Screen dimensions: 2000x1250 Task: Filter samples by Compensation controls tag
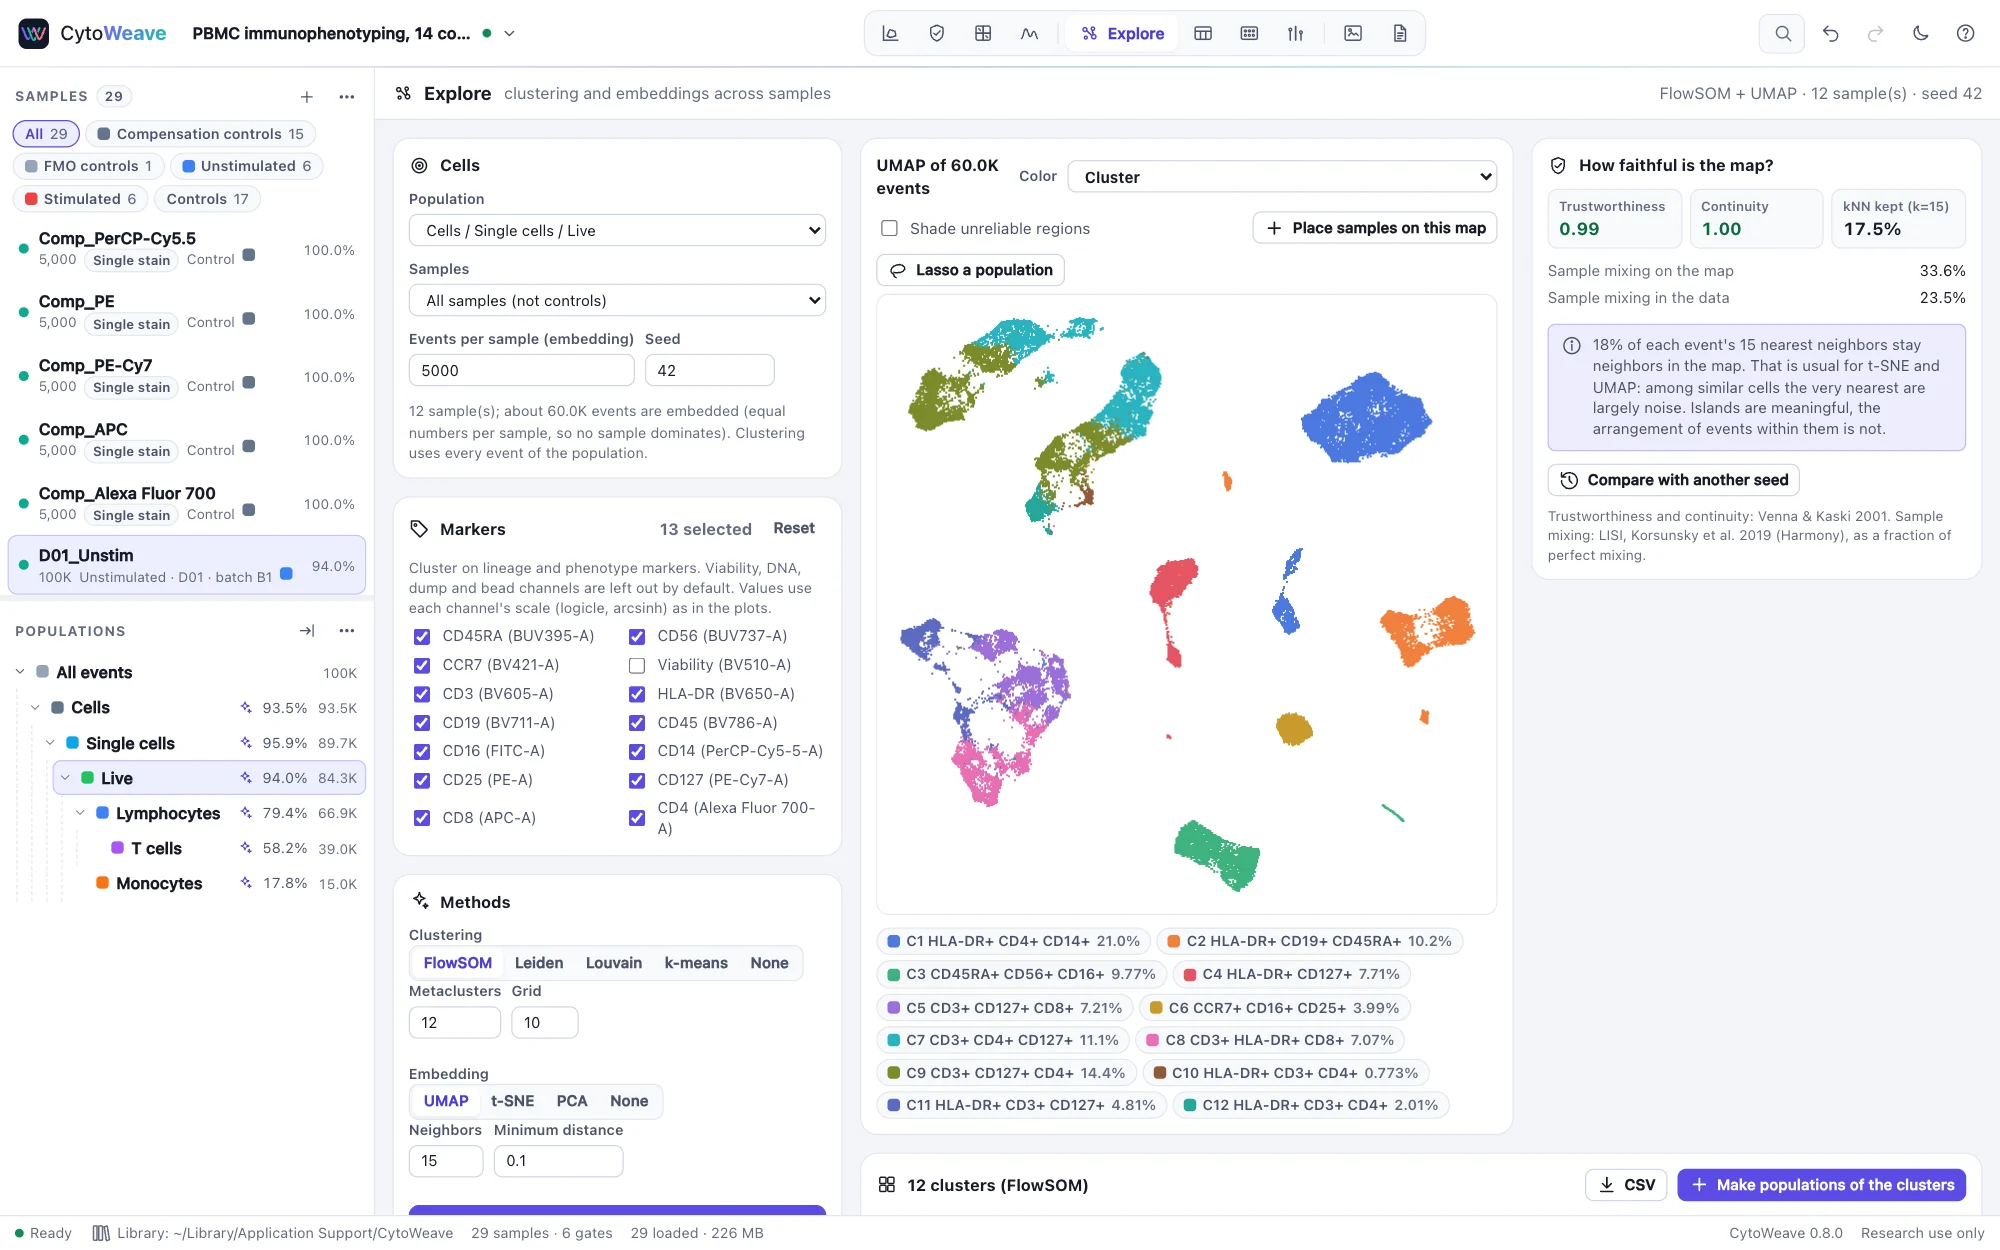pos(200,134)
